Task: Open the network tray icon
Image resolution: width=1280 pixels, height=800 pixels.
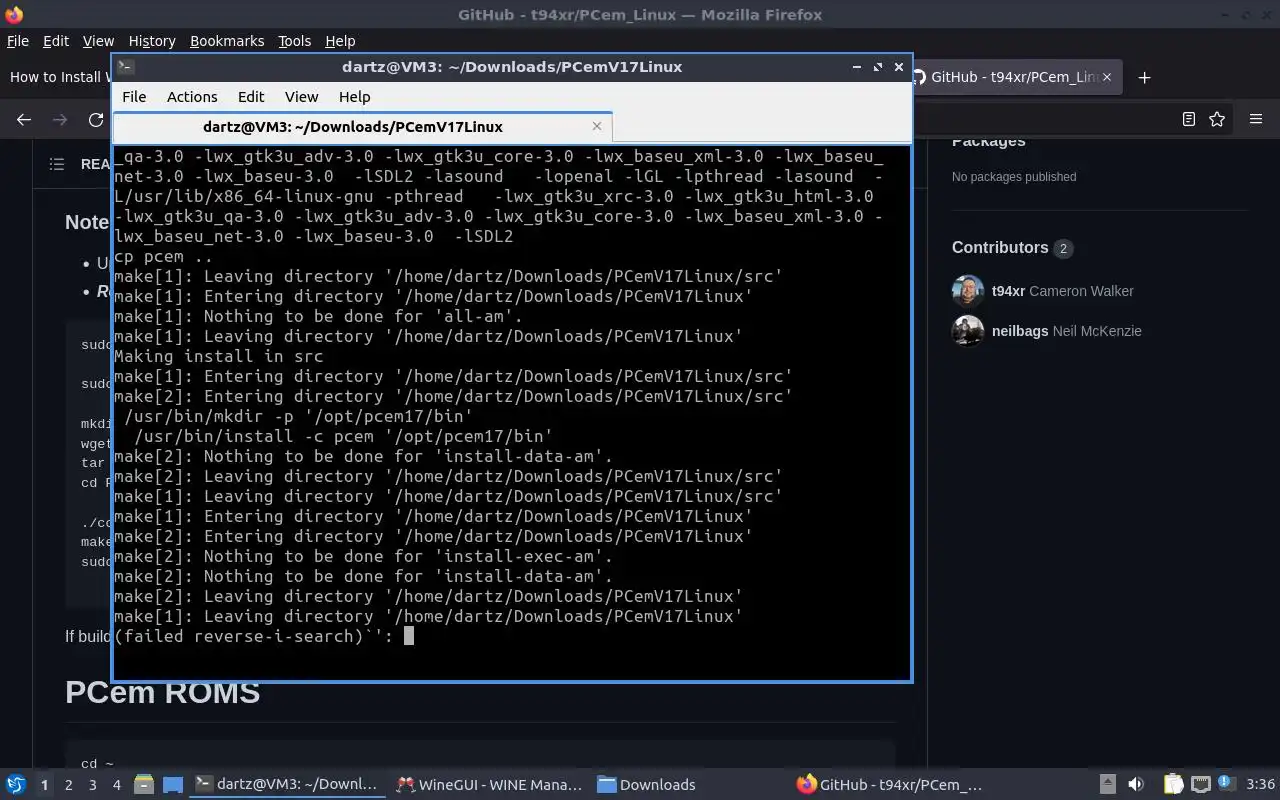Action: pyautogui.click(x=1201, y=784)
